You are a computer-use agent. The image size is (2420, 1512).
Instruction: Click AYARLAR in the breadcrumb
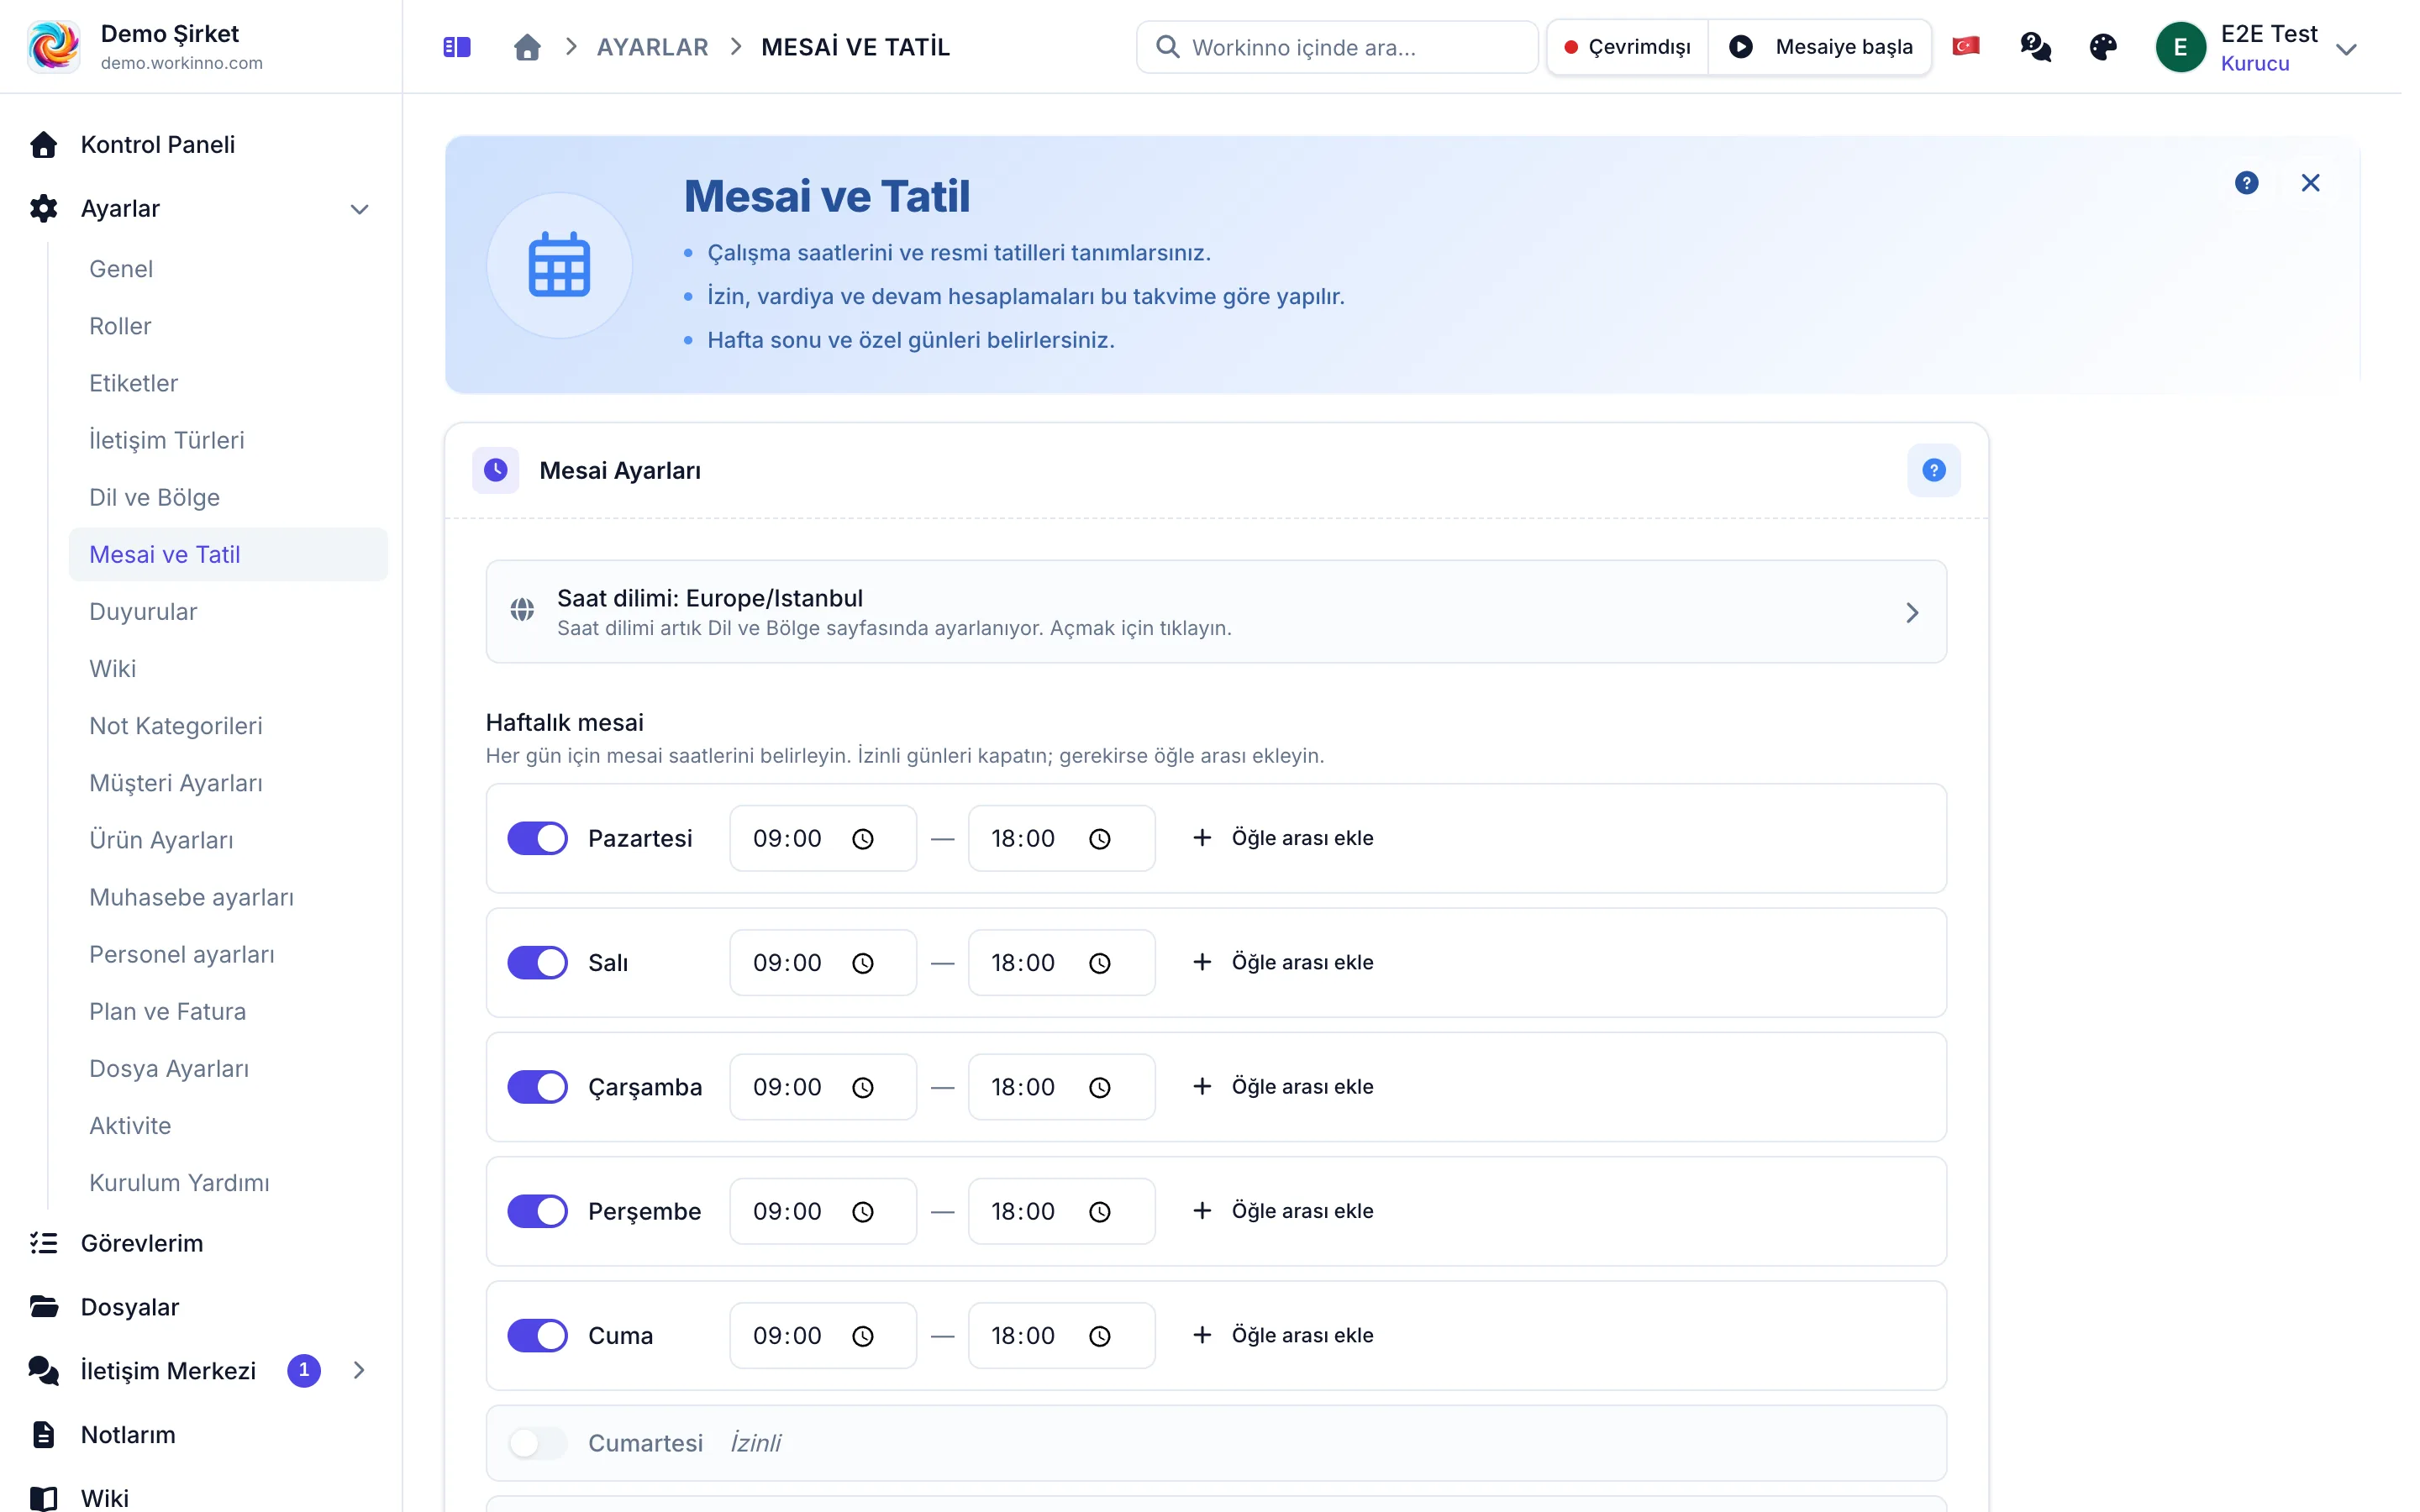(652, 47)
